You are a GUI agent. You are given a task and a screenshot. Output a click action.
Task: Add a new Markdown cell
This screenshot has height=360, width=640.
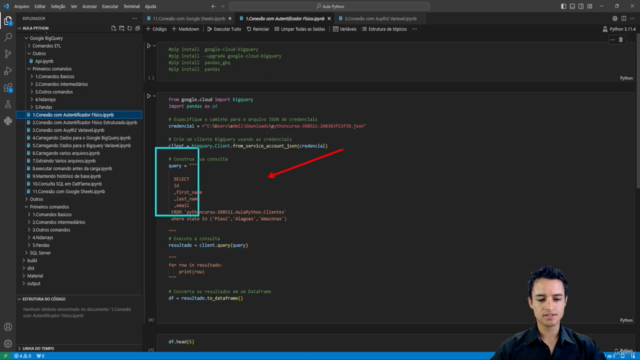(186, 29)
